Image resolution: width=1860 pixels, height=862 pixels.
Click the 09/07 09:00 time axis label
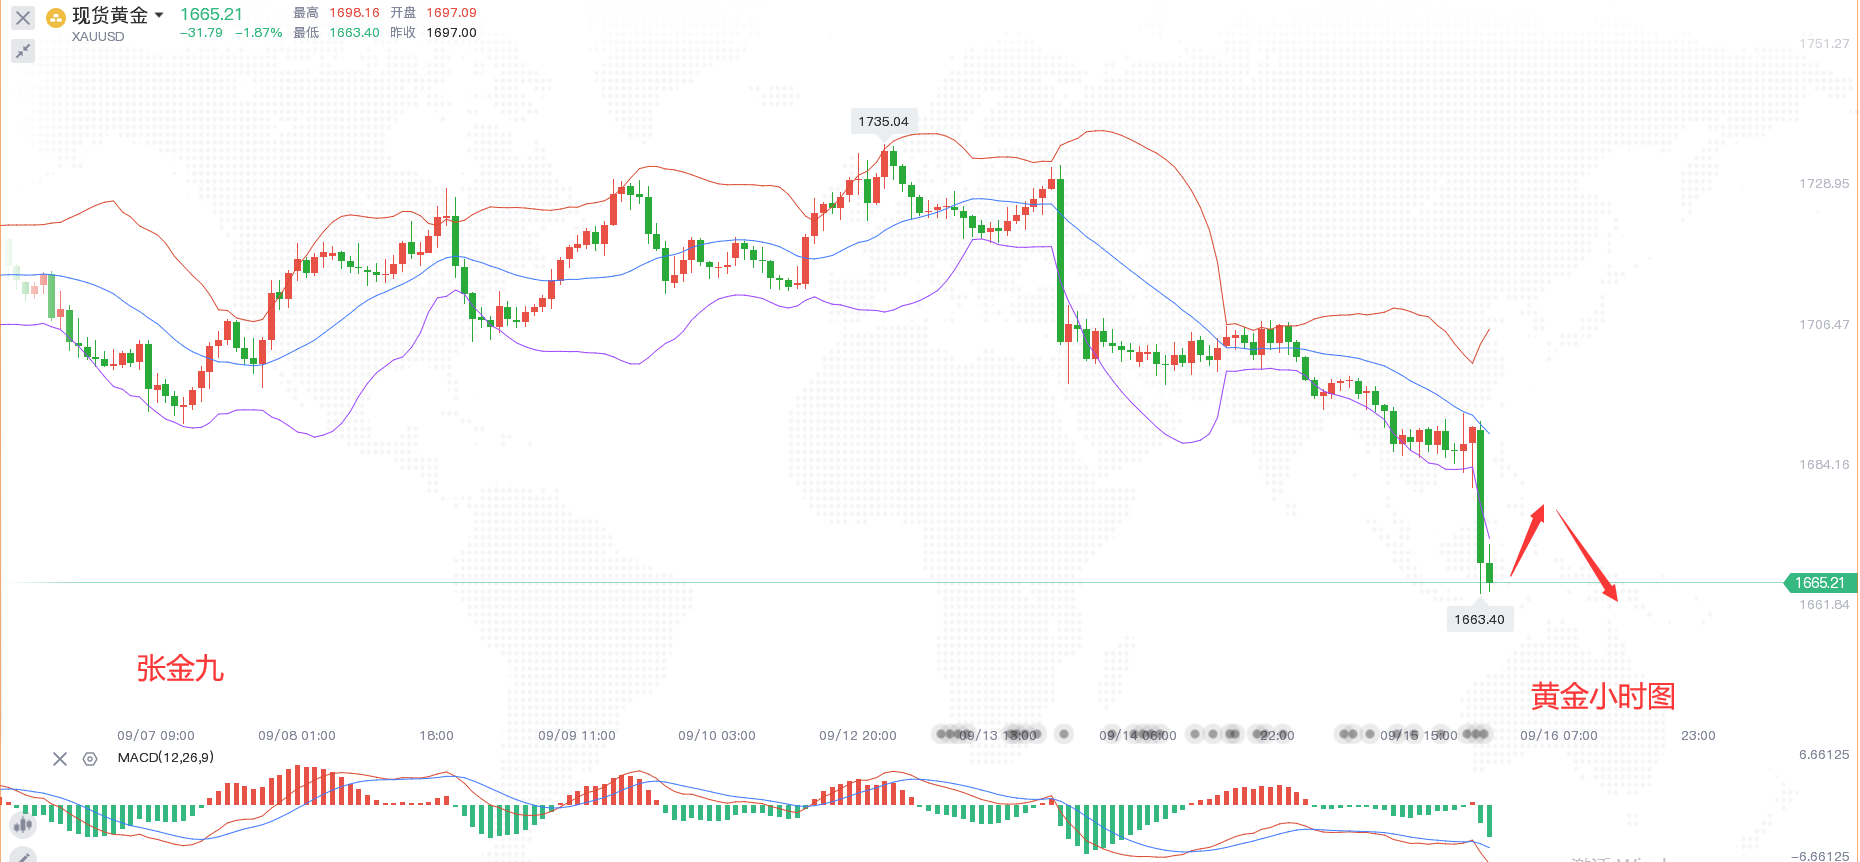coord(156,736)
